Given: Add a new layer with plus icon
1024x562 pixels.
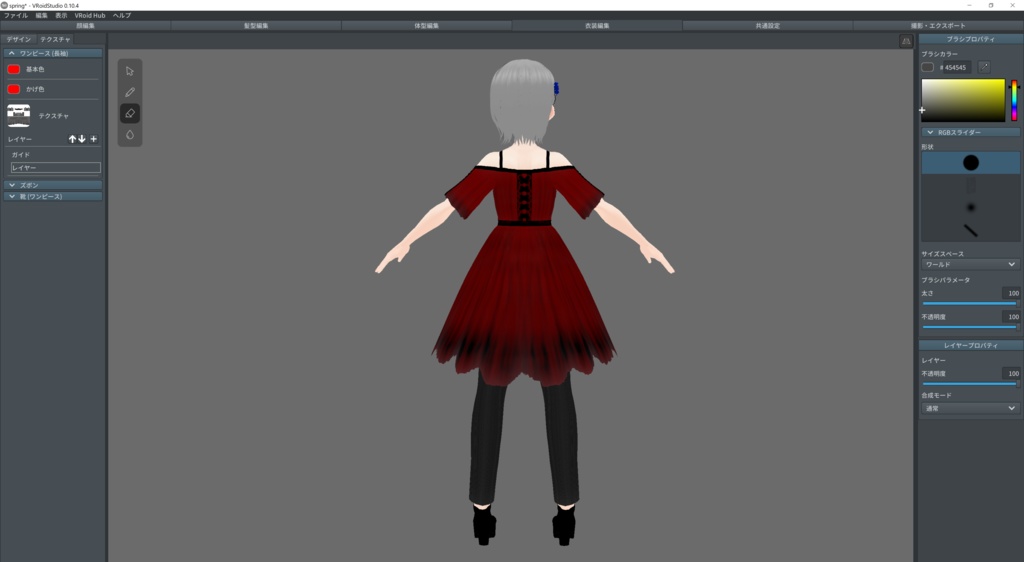Looking at the screenshot, I should point(93,139).
